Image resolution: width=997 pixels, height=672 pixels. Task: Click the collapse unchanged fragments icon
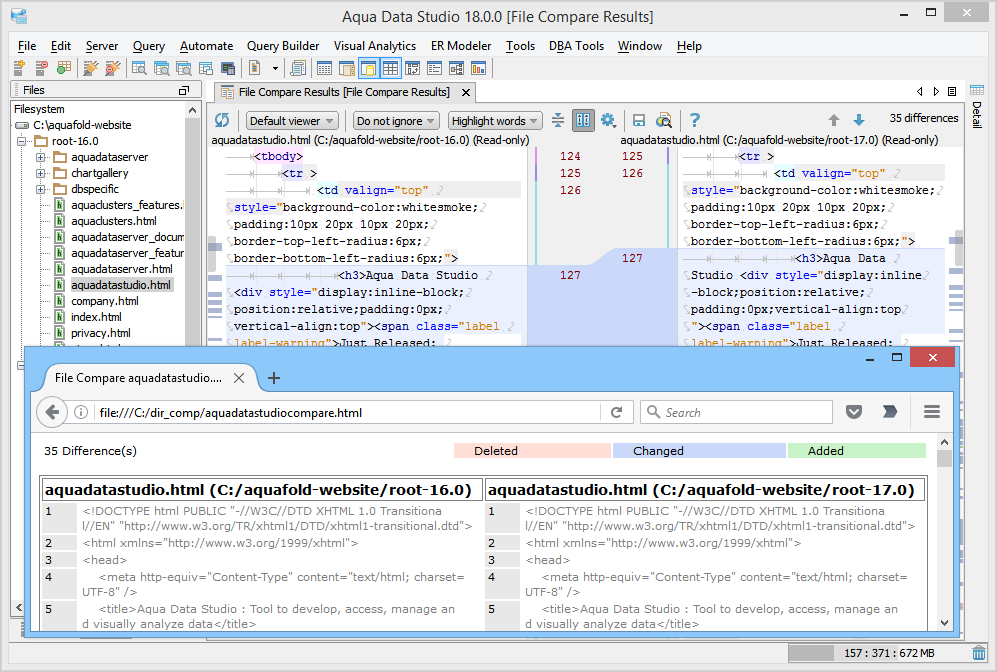(558, 120)
